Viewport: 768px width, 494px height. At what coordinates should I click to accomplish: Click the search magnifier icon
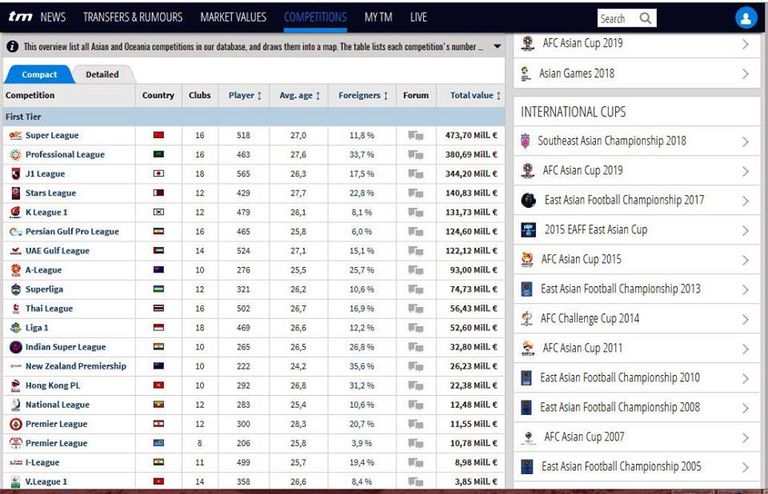pyautogui.click(x=645, y=18)
